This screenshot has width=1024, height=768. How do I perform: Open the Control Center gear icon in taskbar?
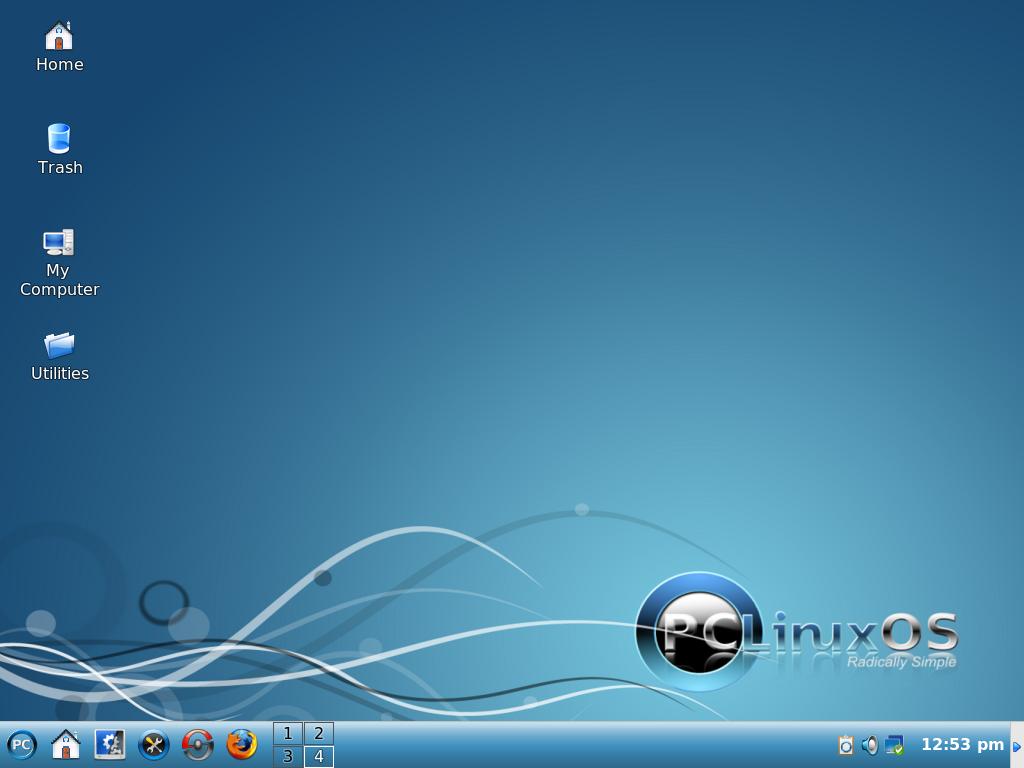pos(110,744)
